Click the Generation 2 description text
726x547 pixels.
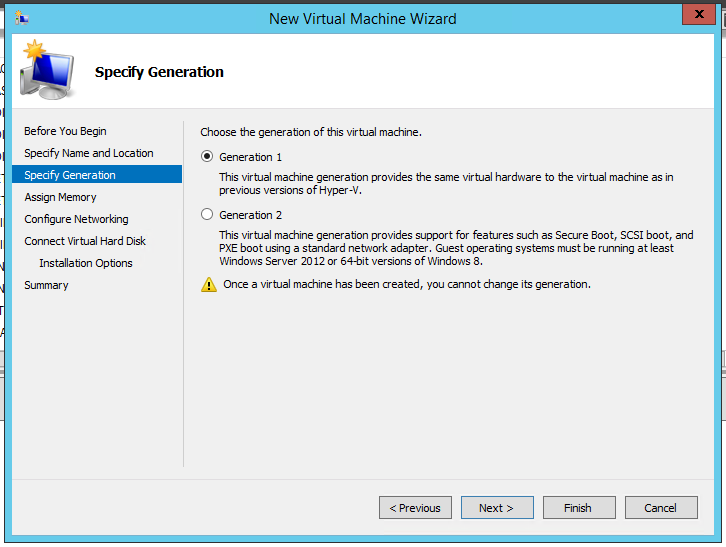(x=455, y=248)
